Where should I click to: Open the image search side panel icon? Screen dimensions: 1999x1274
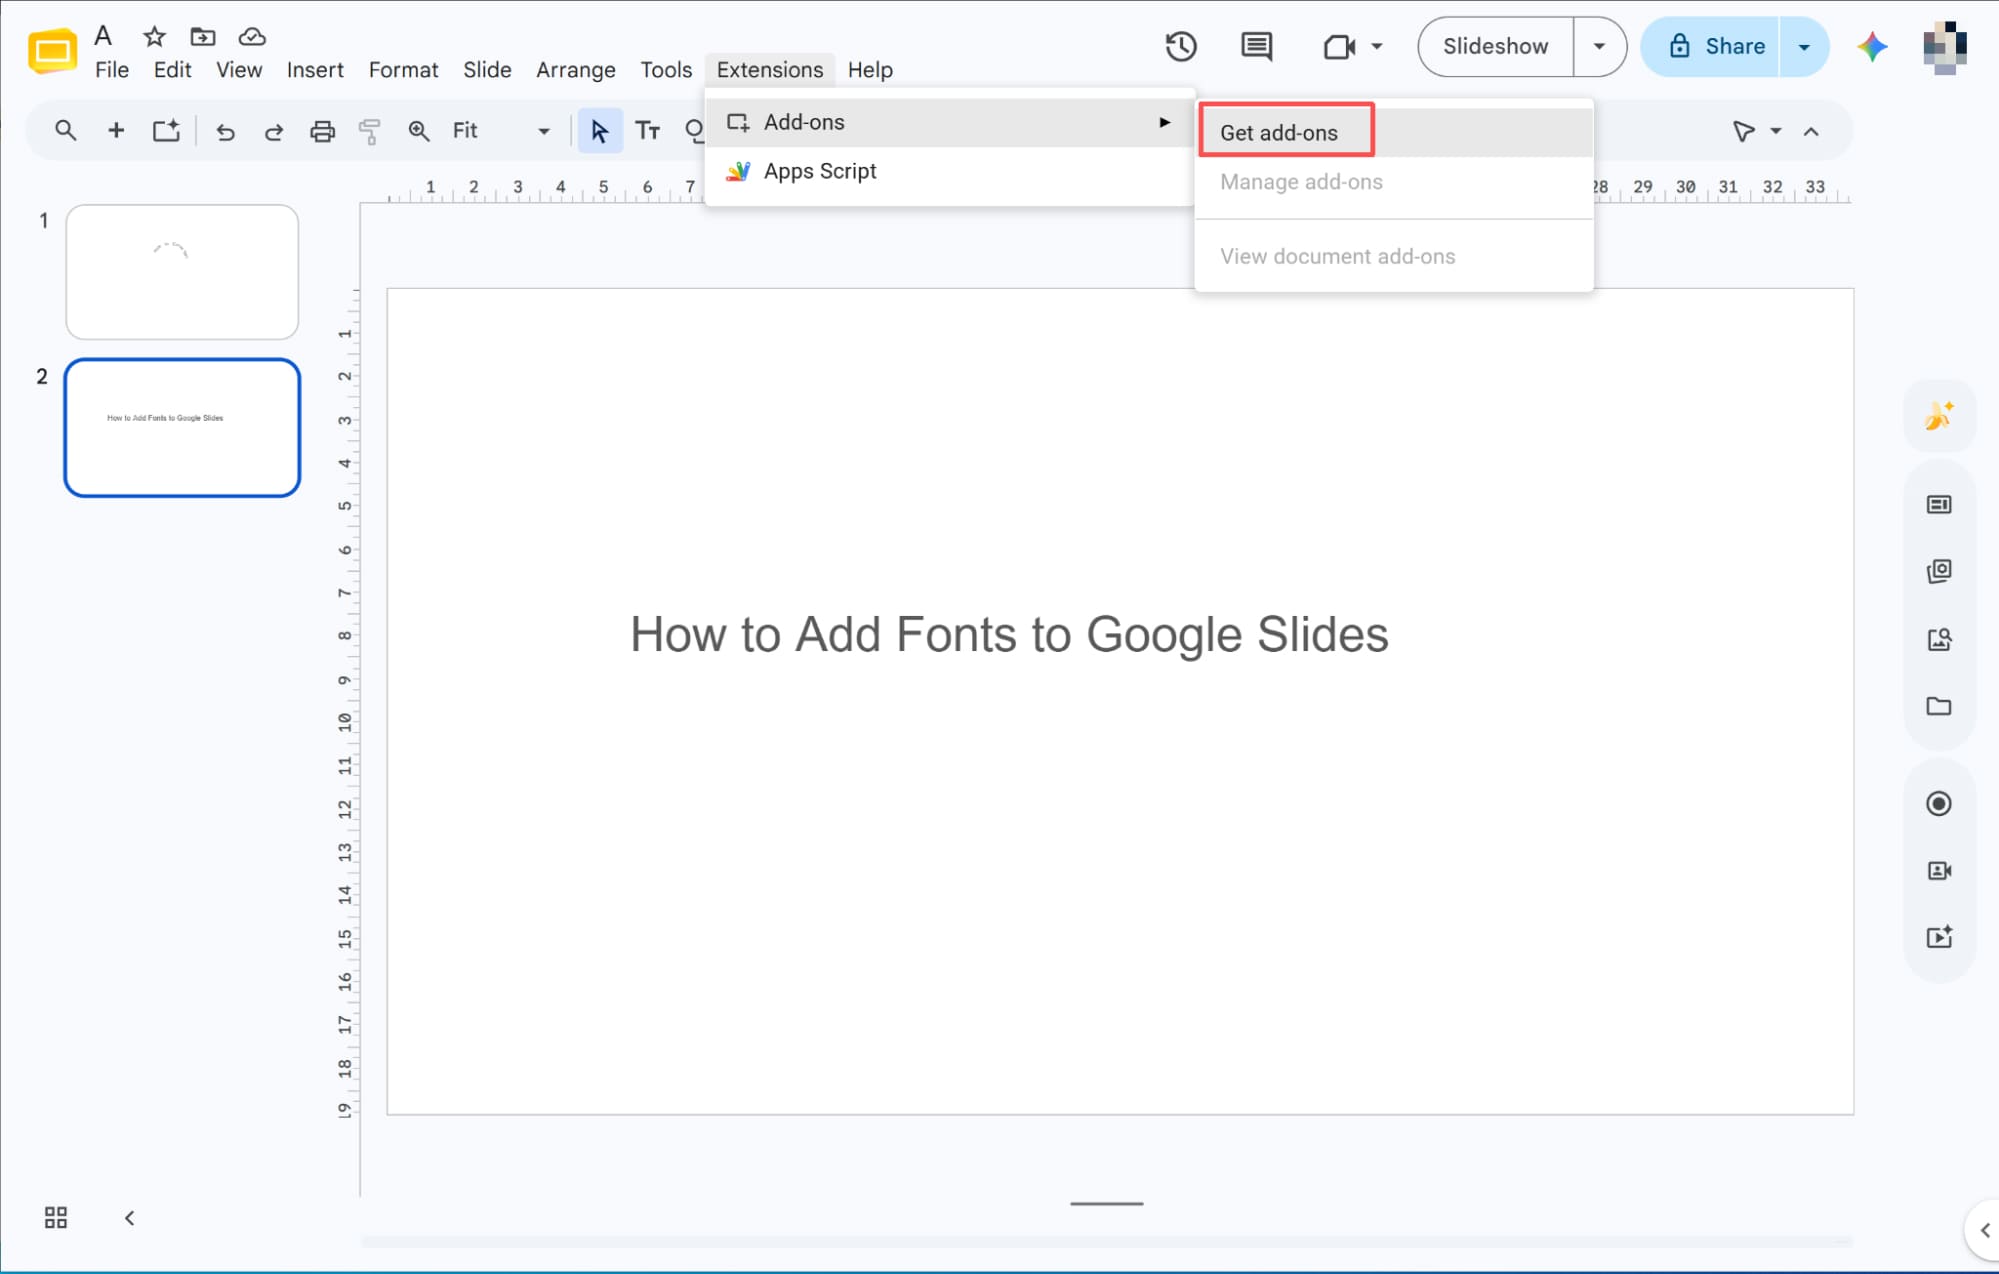[1939, 639]
